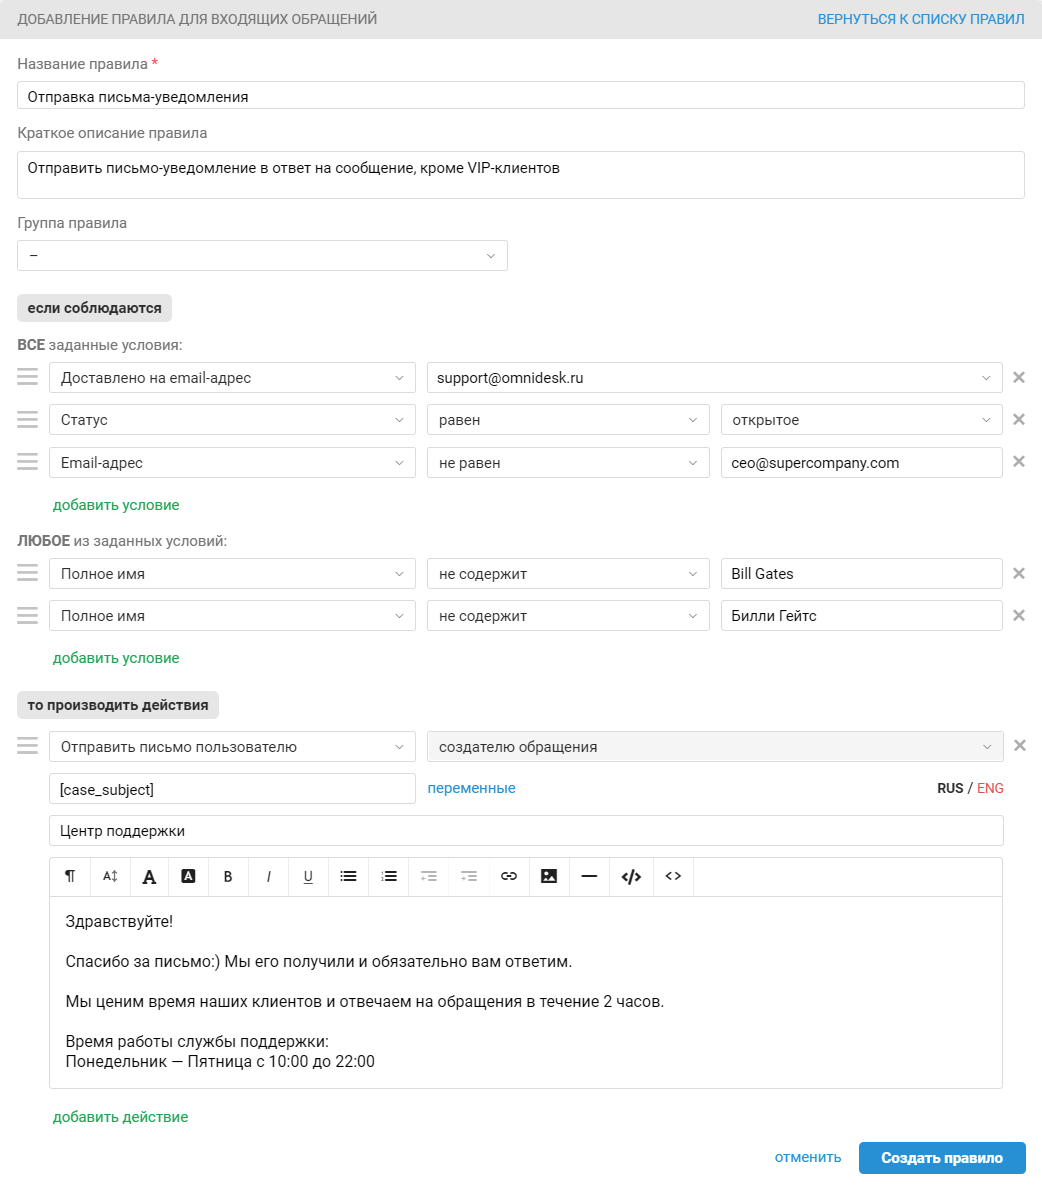Open the 'переменные' variables link
The height and width of the screenshot is (1191, 1042).
coord(472,788)
